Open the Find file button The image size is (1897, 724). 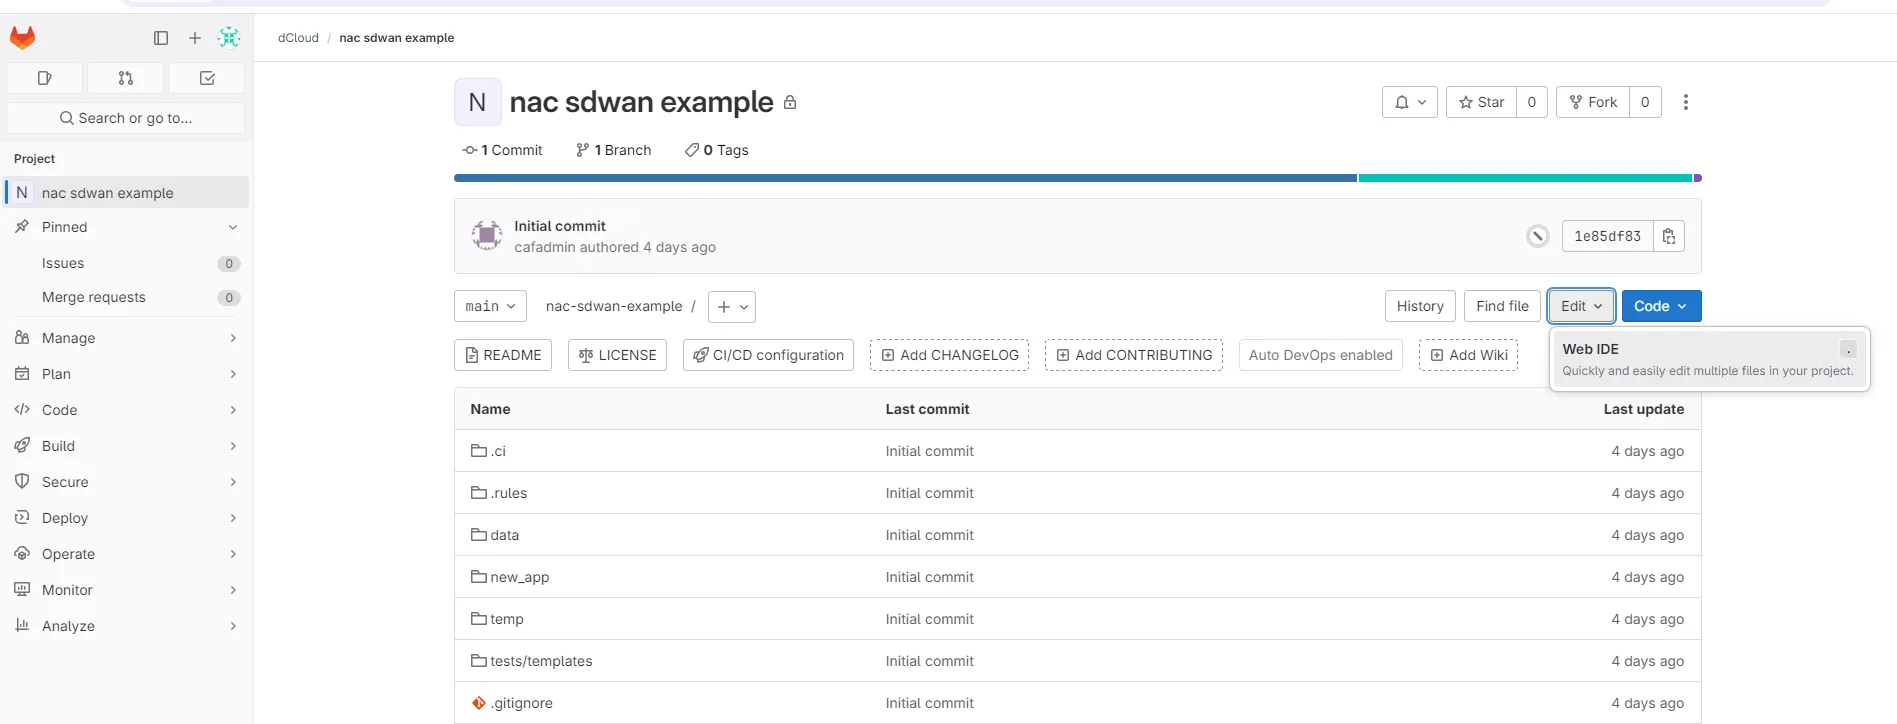1502,306
